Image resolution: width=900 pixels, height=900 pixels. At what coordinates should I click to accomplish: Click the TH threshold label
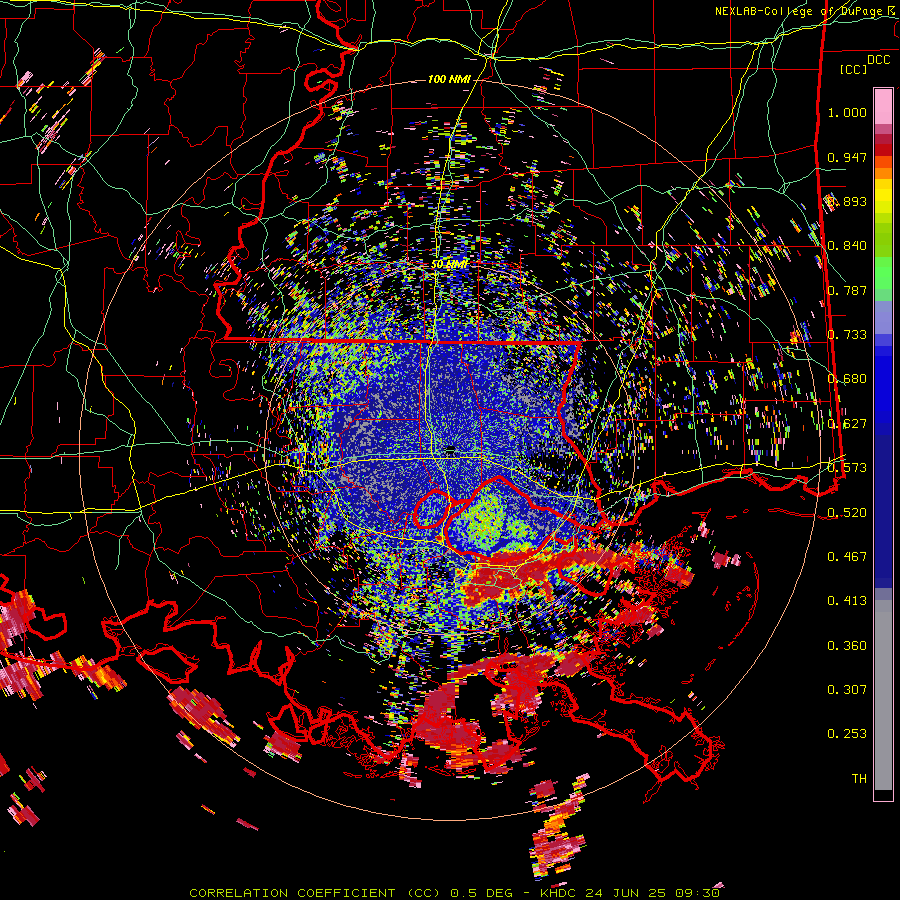click(859, 779)
